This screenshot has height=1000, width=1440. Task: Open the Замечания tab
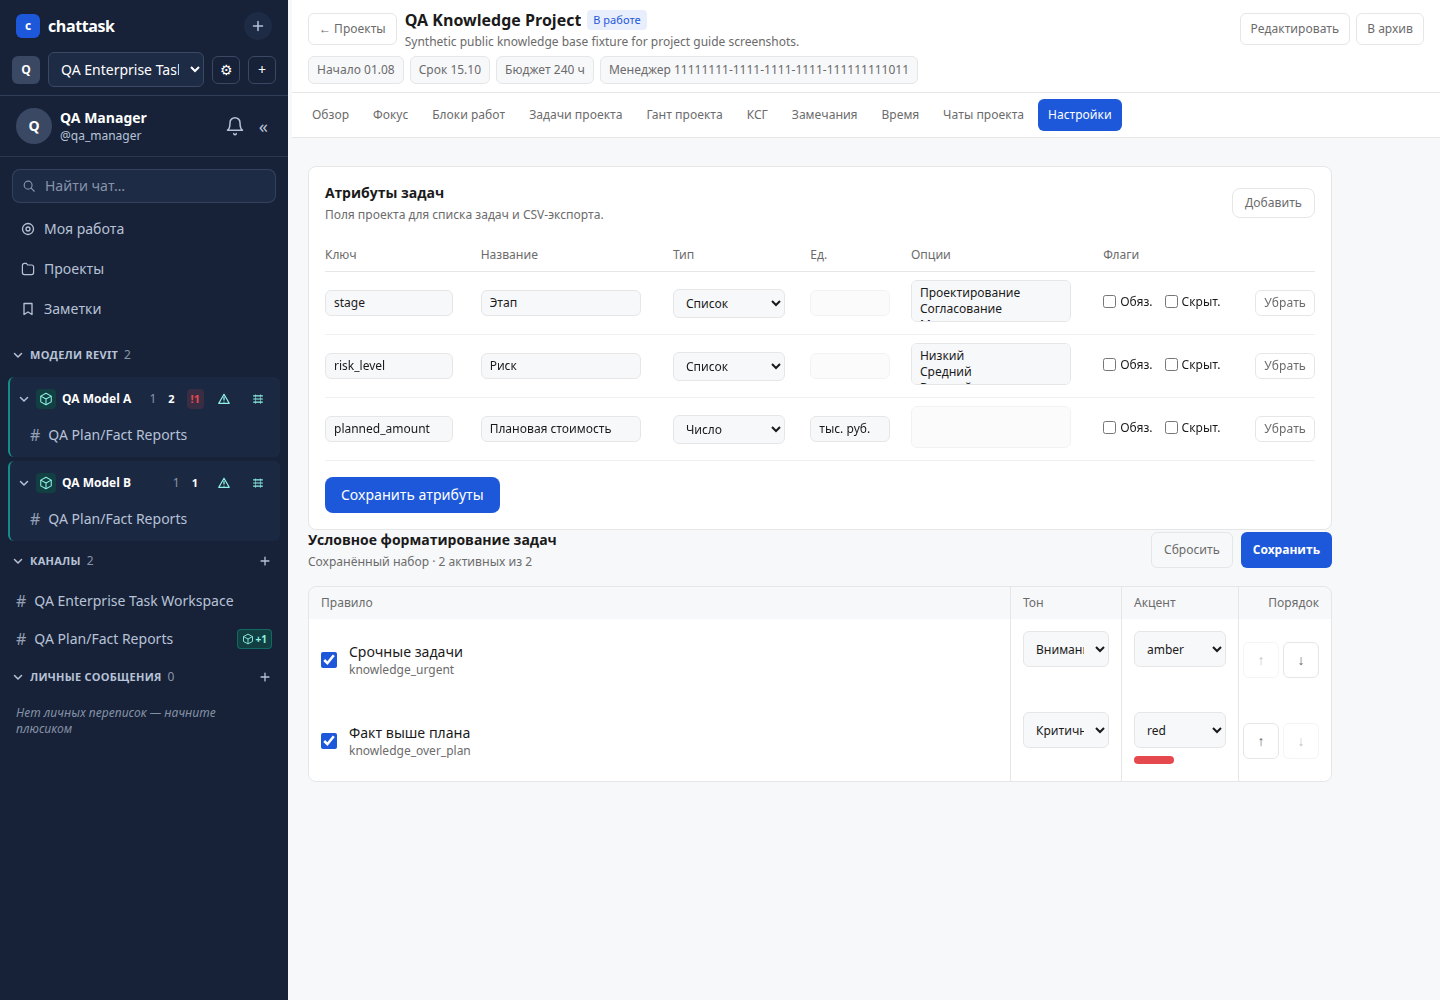pos(824,115)
